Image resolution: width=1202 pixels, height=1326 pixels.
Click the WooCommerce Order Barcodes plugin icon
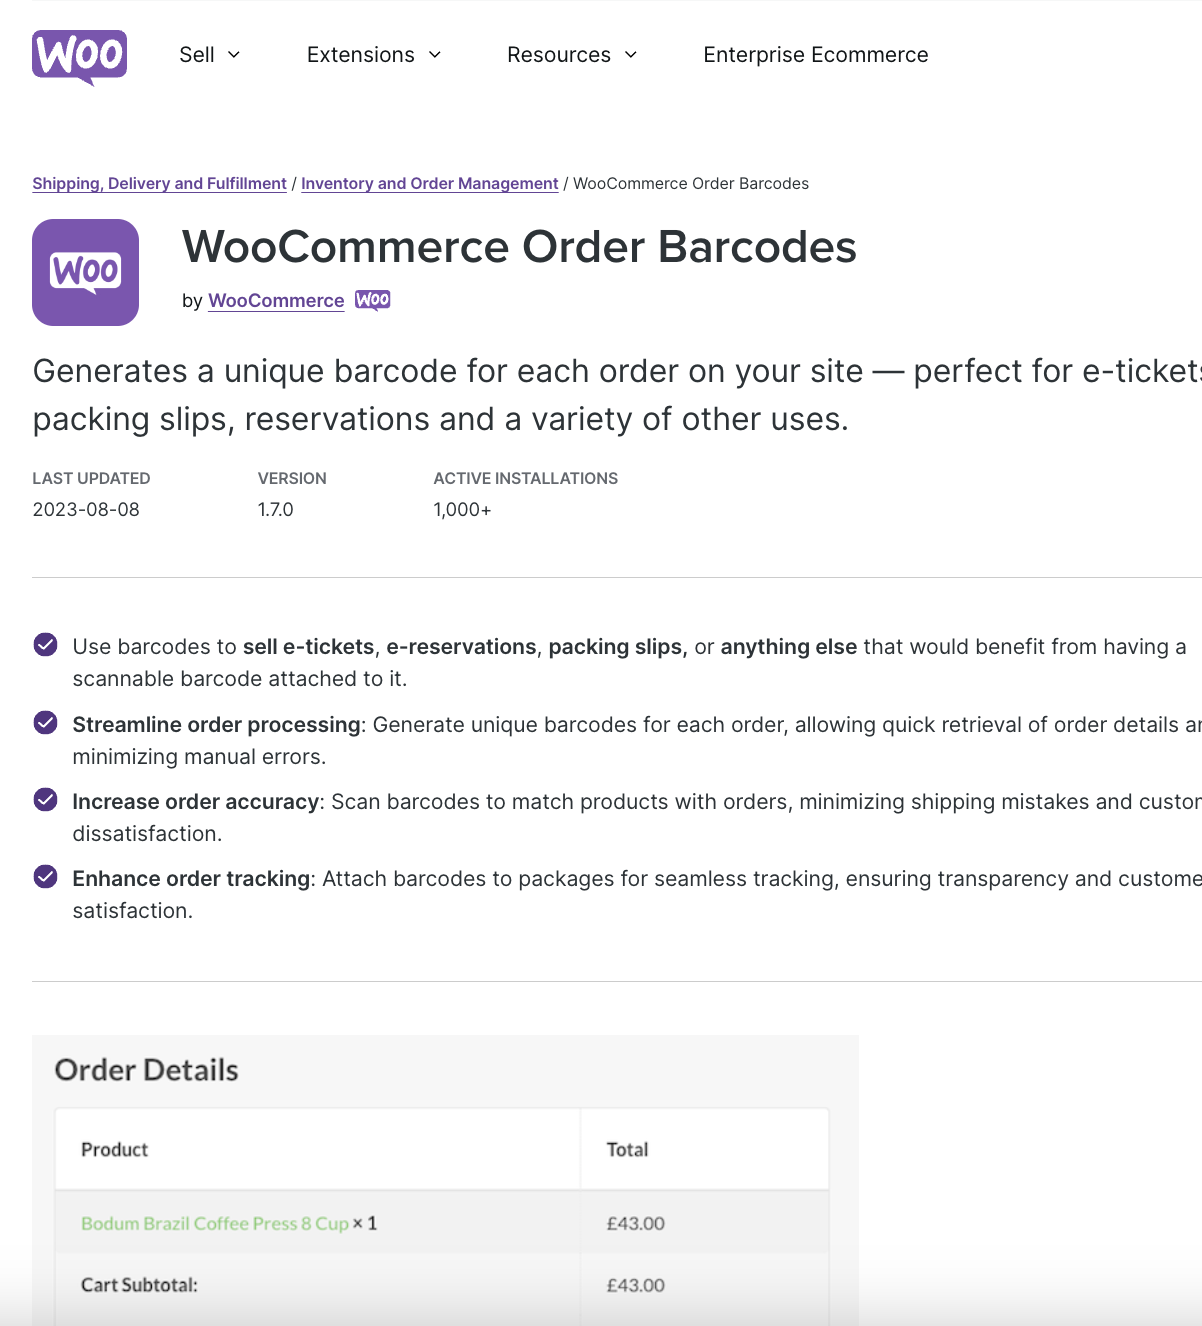(86, 272)
